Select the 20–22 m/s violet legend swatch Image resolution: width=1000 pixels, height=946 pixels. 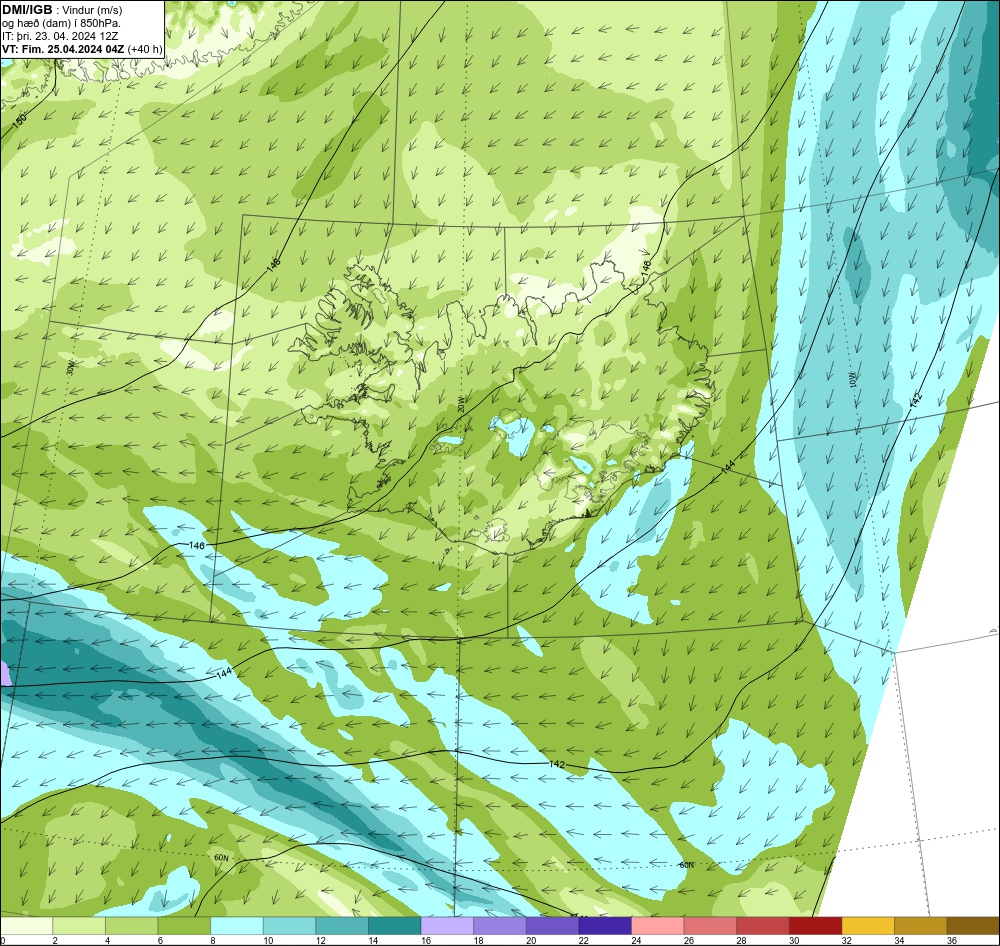point(552,926)
